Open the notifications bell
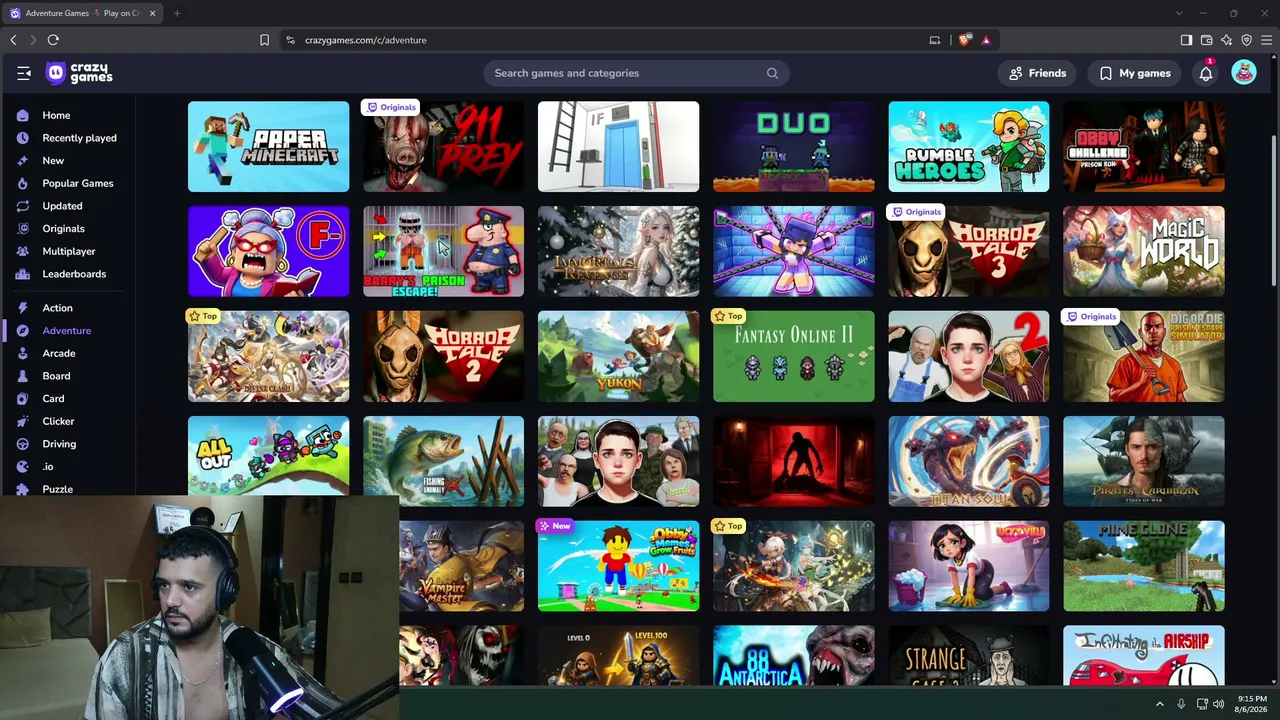Screen dimensions: 1280x720 click(x=1206, y=73)
